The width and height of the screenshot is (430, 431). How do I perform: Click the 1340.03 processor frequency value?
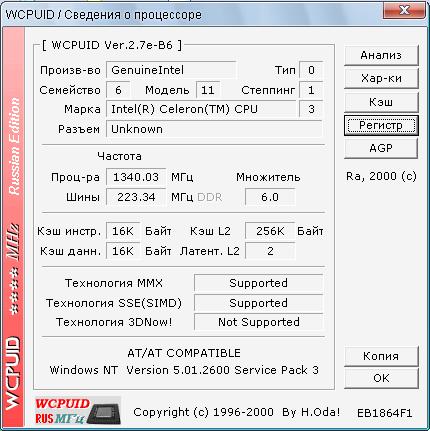(x=136, y=177)
